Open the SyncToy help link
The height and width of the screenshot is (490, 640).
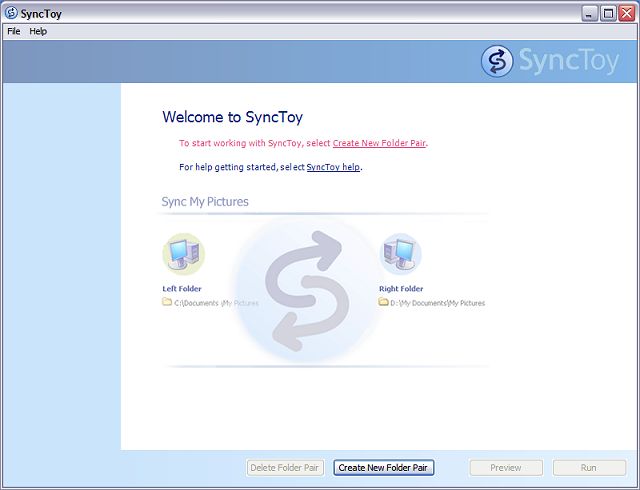333,167
